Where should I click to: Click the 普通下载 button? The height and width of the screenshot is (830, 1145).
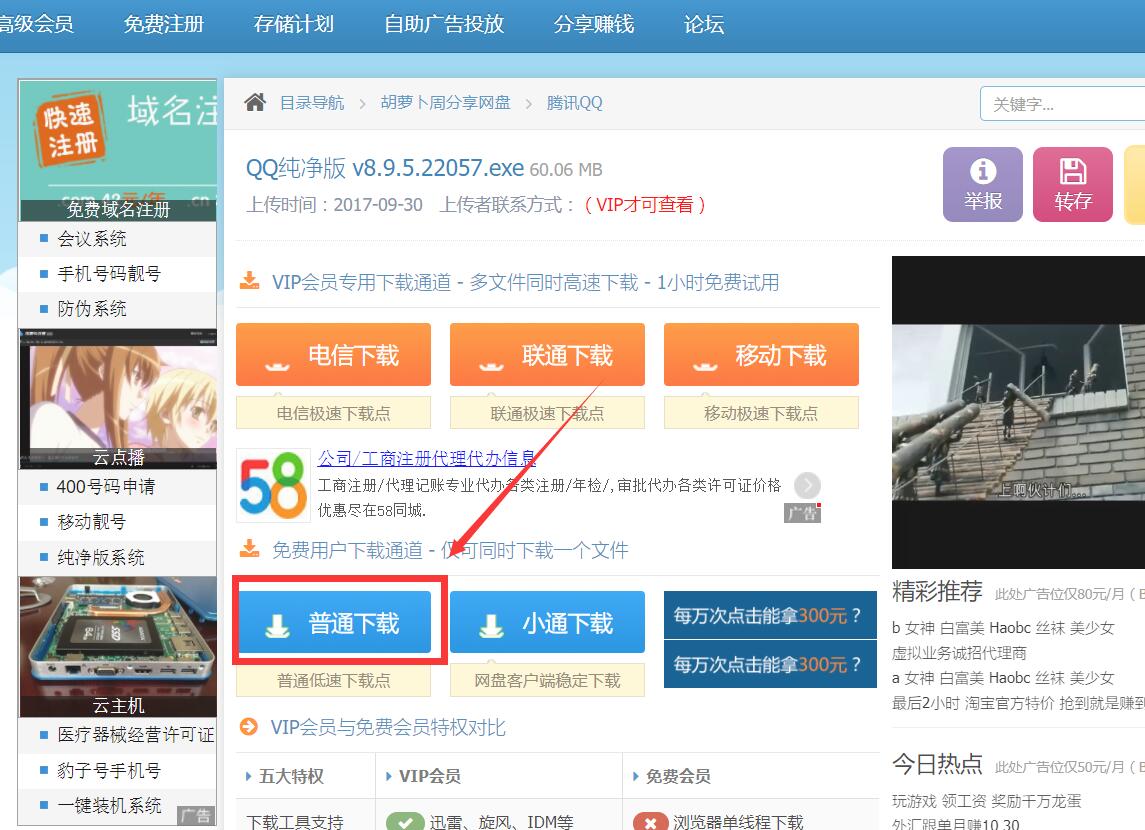coord(333,622)
